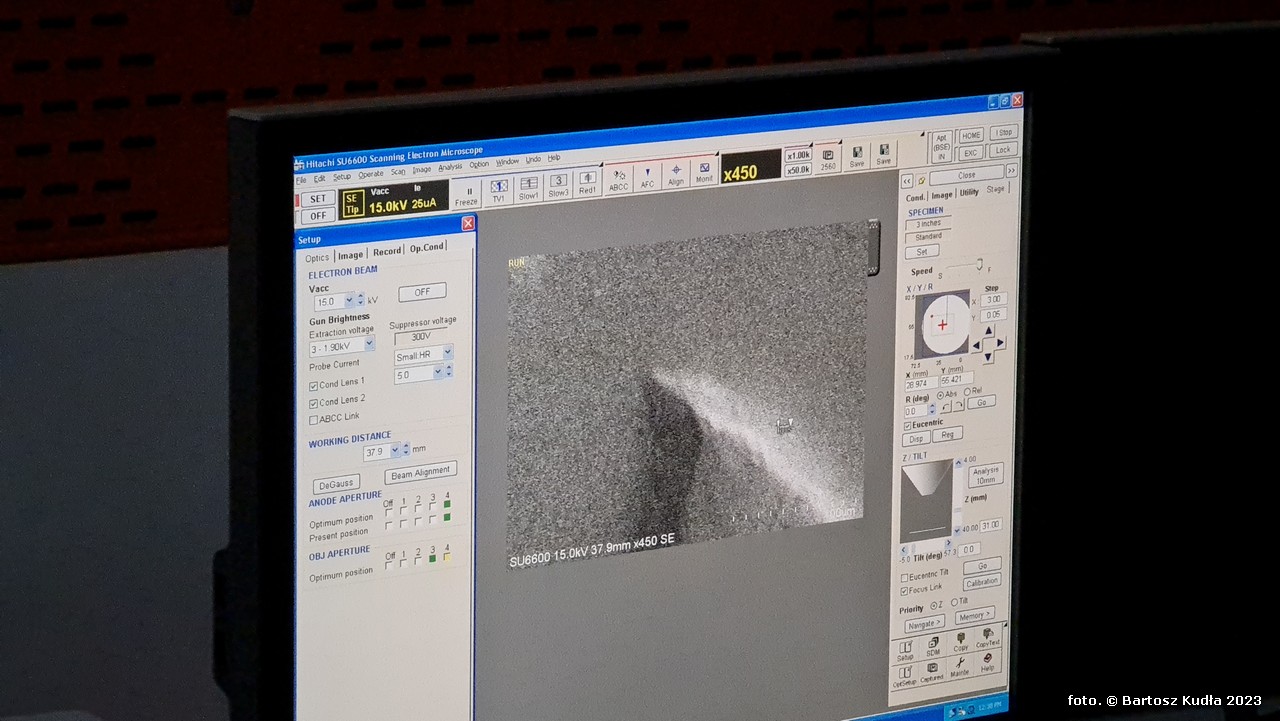
Task: Click the 2560 capture resolution icon
Action: [x=828, y=159]
